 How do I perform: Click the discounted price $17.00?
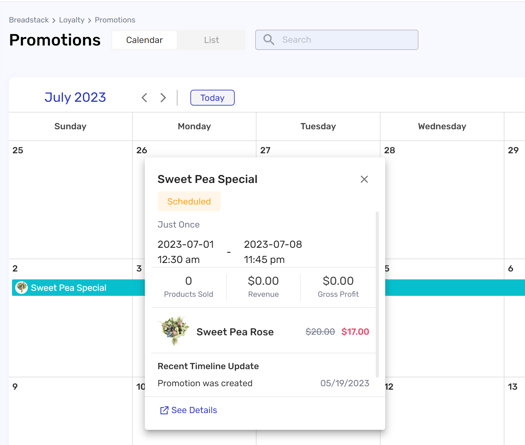[x=355, y=331]
